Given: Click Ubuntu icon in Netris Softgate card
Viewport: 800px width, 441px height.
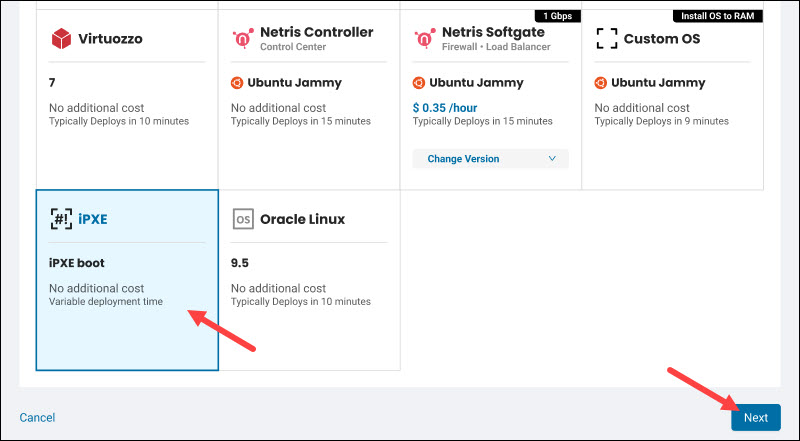Looking at the screenshot, I should 418,83.
